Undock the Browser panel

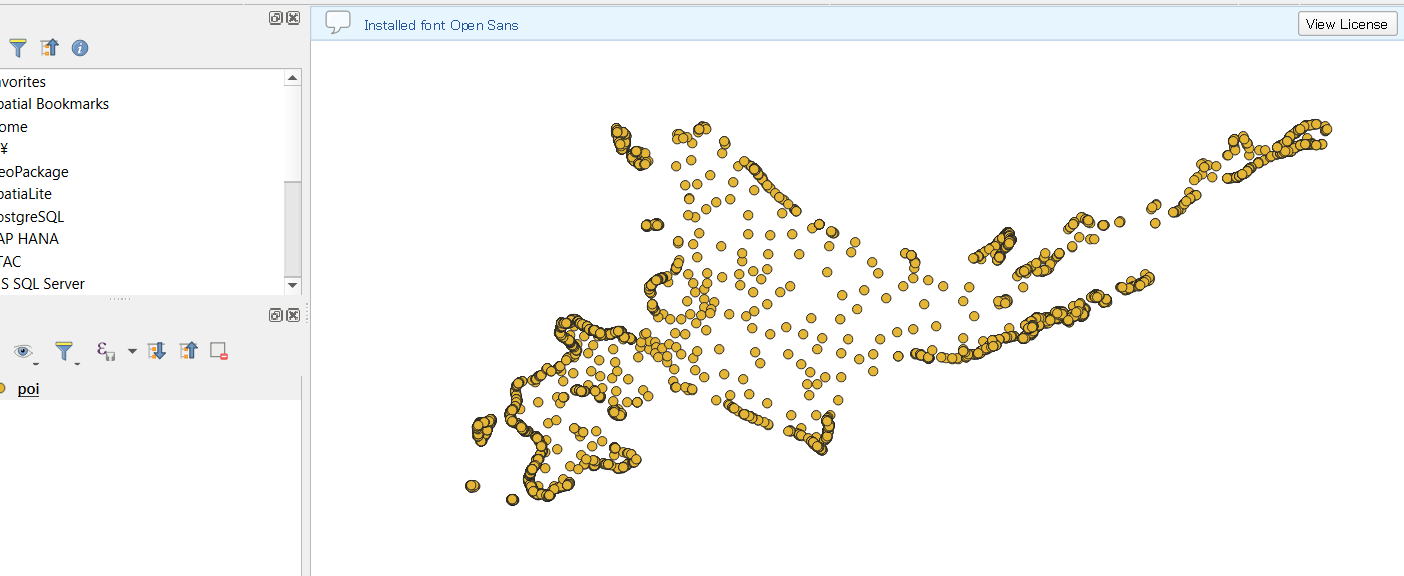pyautogui.click(x=276, y=18)
